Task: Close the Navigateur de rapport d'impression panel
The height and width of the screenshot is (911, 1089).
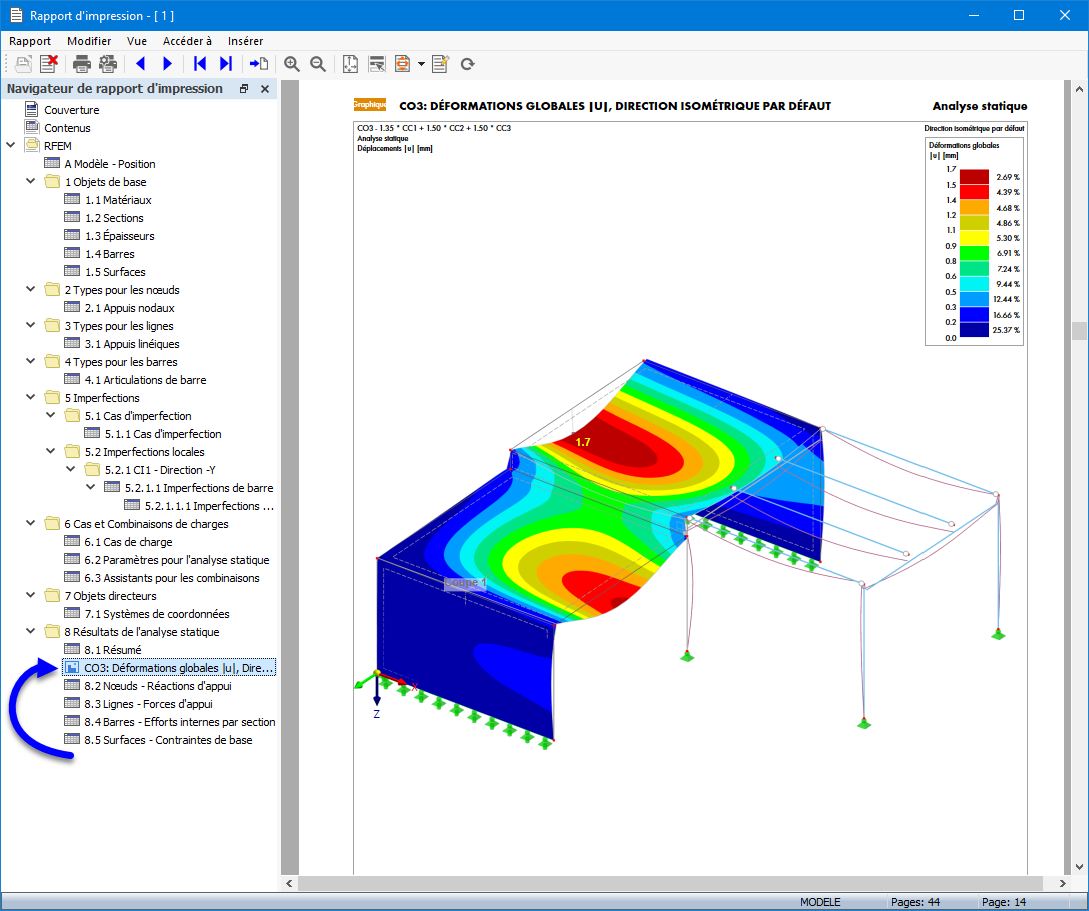Action: pyautogui.click(x=265, y=89)
